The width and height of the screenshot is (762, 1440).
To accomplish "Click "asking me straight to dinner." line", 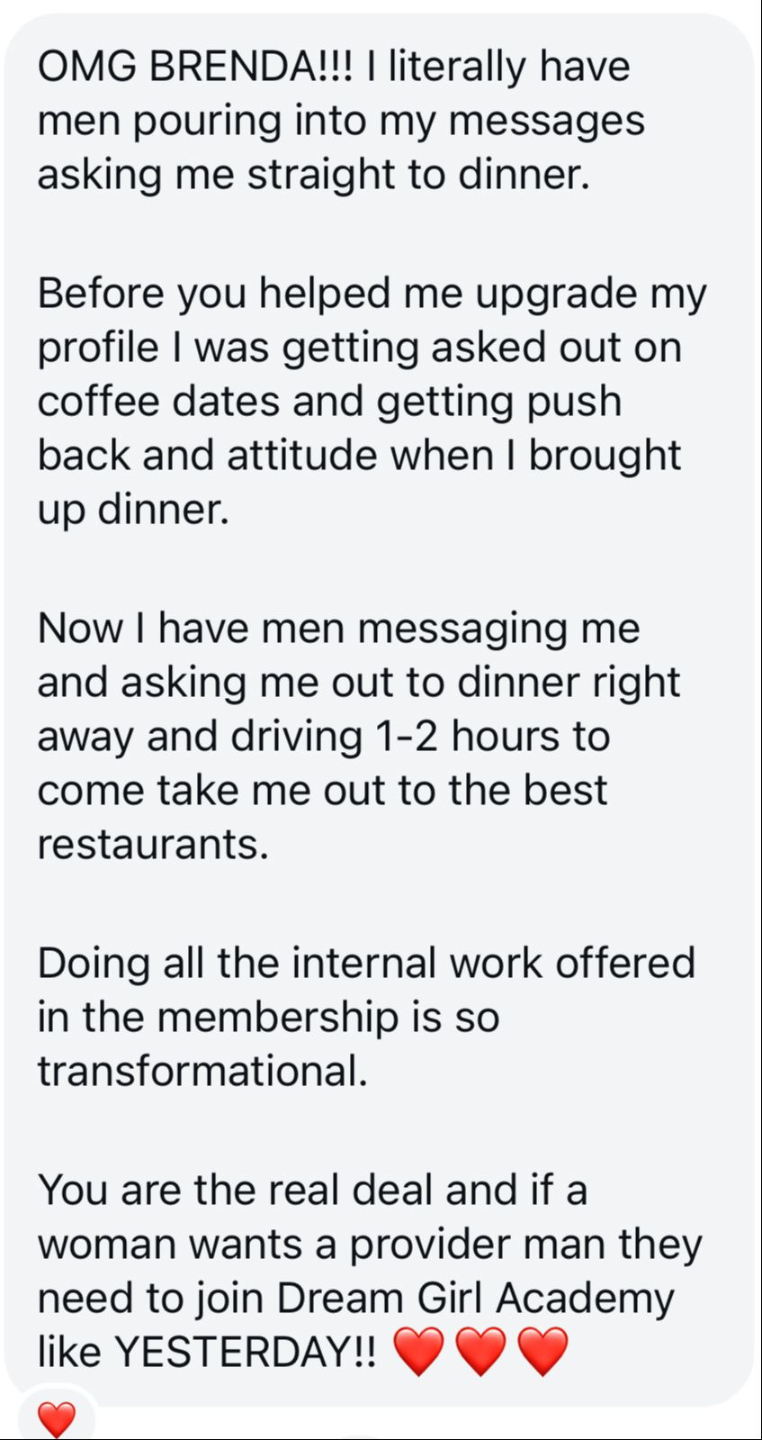I will (313, 176).
